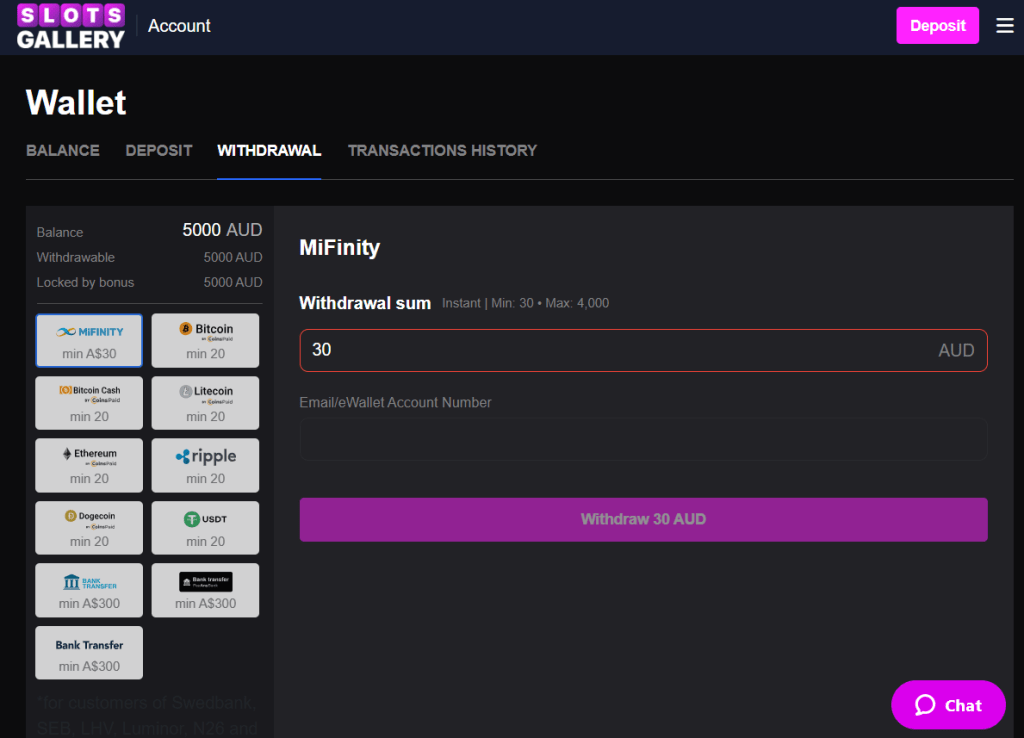
Task: Open the live Chat button
Action: click(x=948, y=705)
